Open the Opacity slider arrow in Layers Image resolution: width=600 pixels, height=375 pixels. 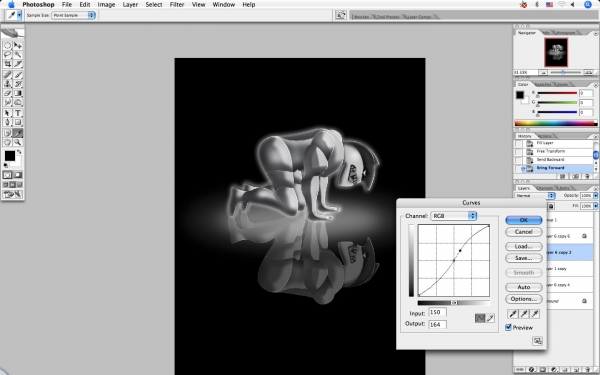595,196
